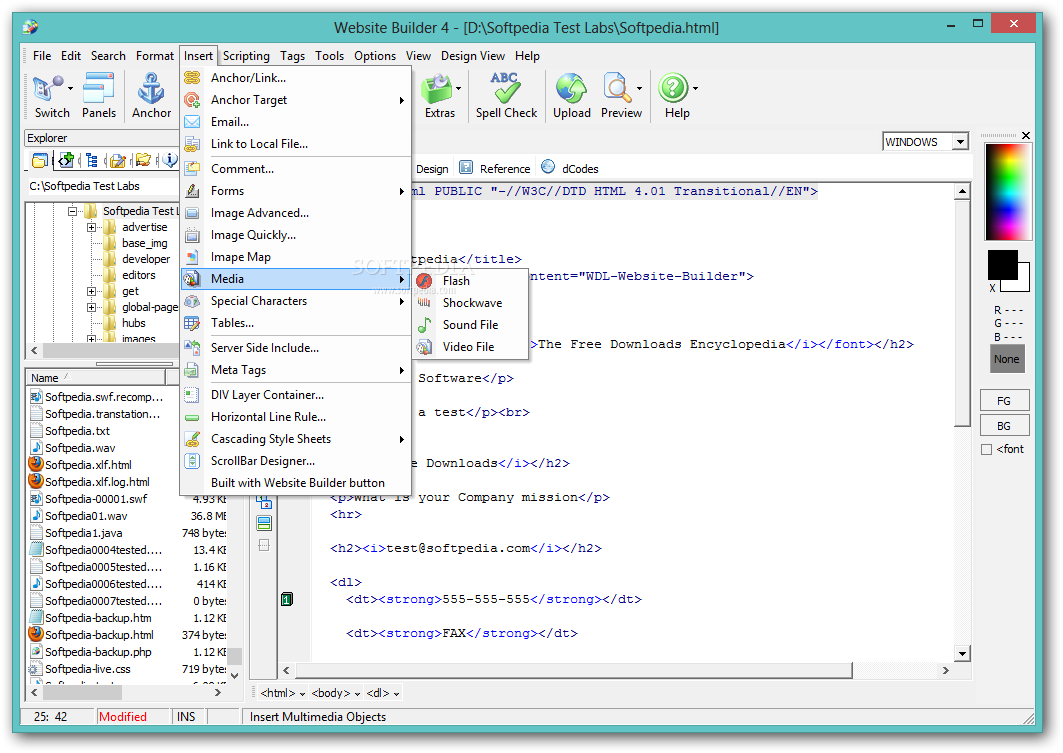
Task: Select the Softpedia.wav file
Action: [x=80, y=448]
